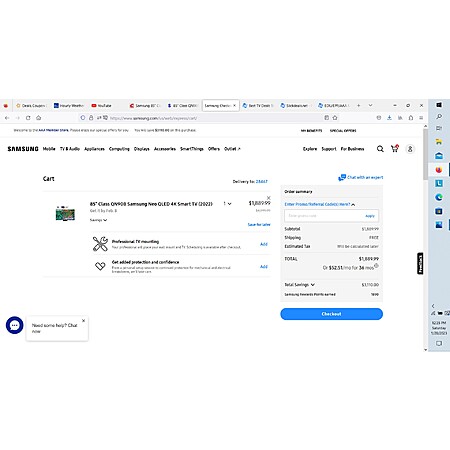Open the Offers menu
Image resolution: width=450 pixels, height=450 pixels.
point(214,149)
